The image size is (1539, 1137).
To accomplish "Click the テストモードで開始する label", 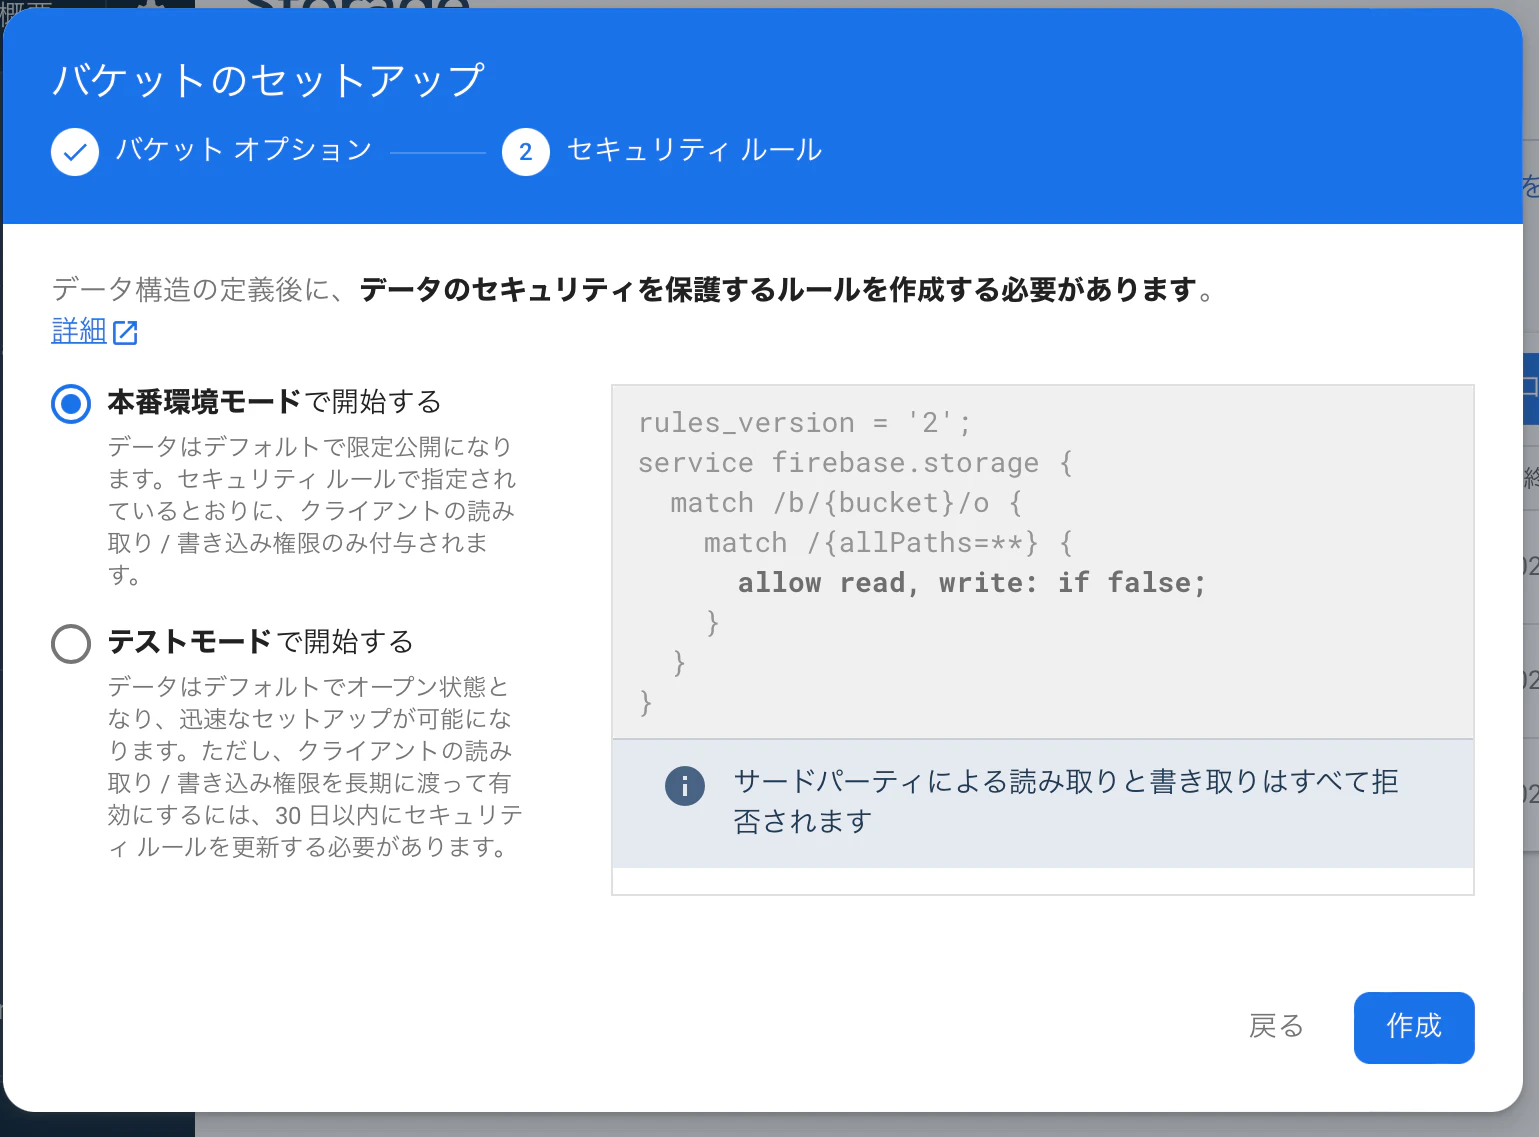I will (x=260, y=642).
